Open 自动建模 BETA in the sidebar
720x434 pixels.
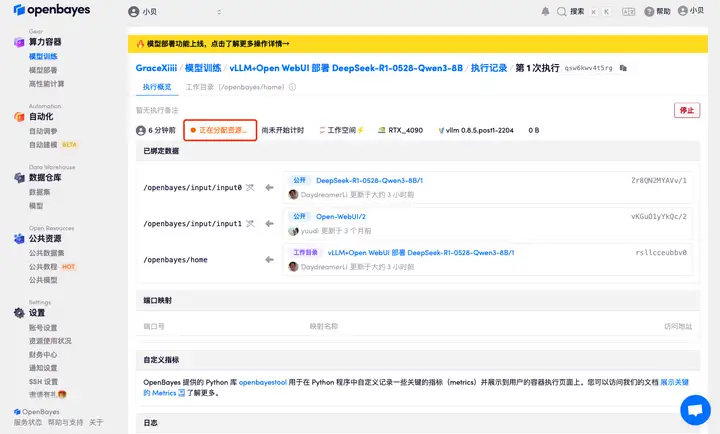tap(53, 145)
